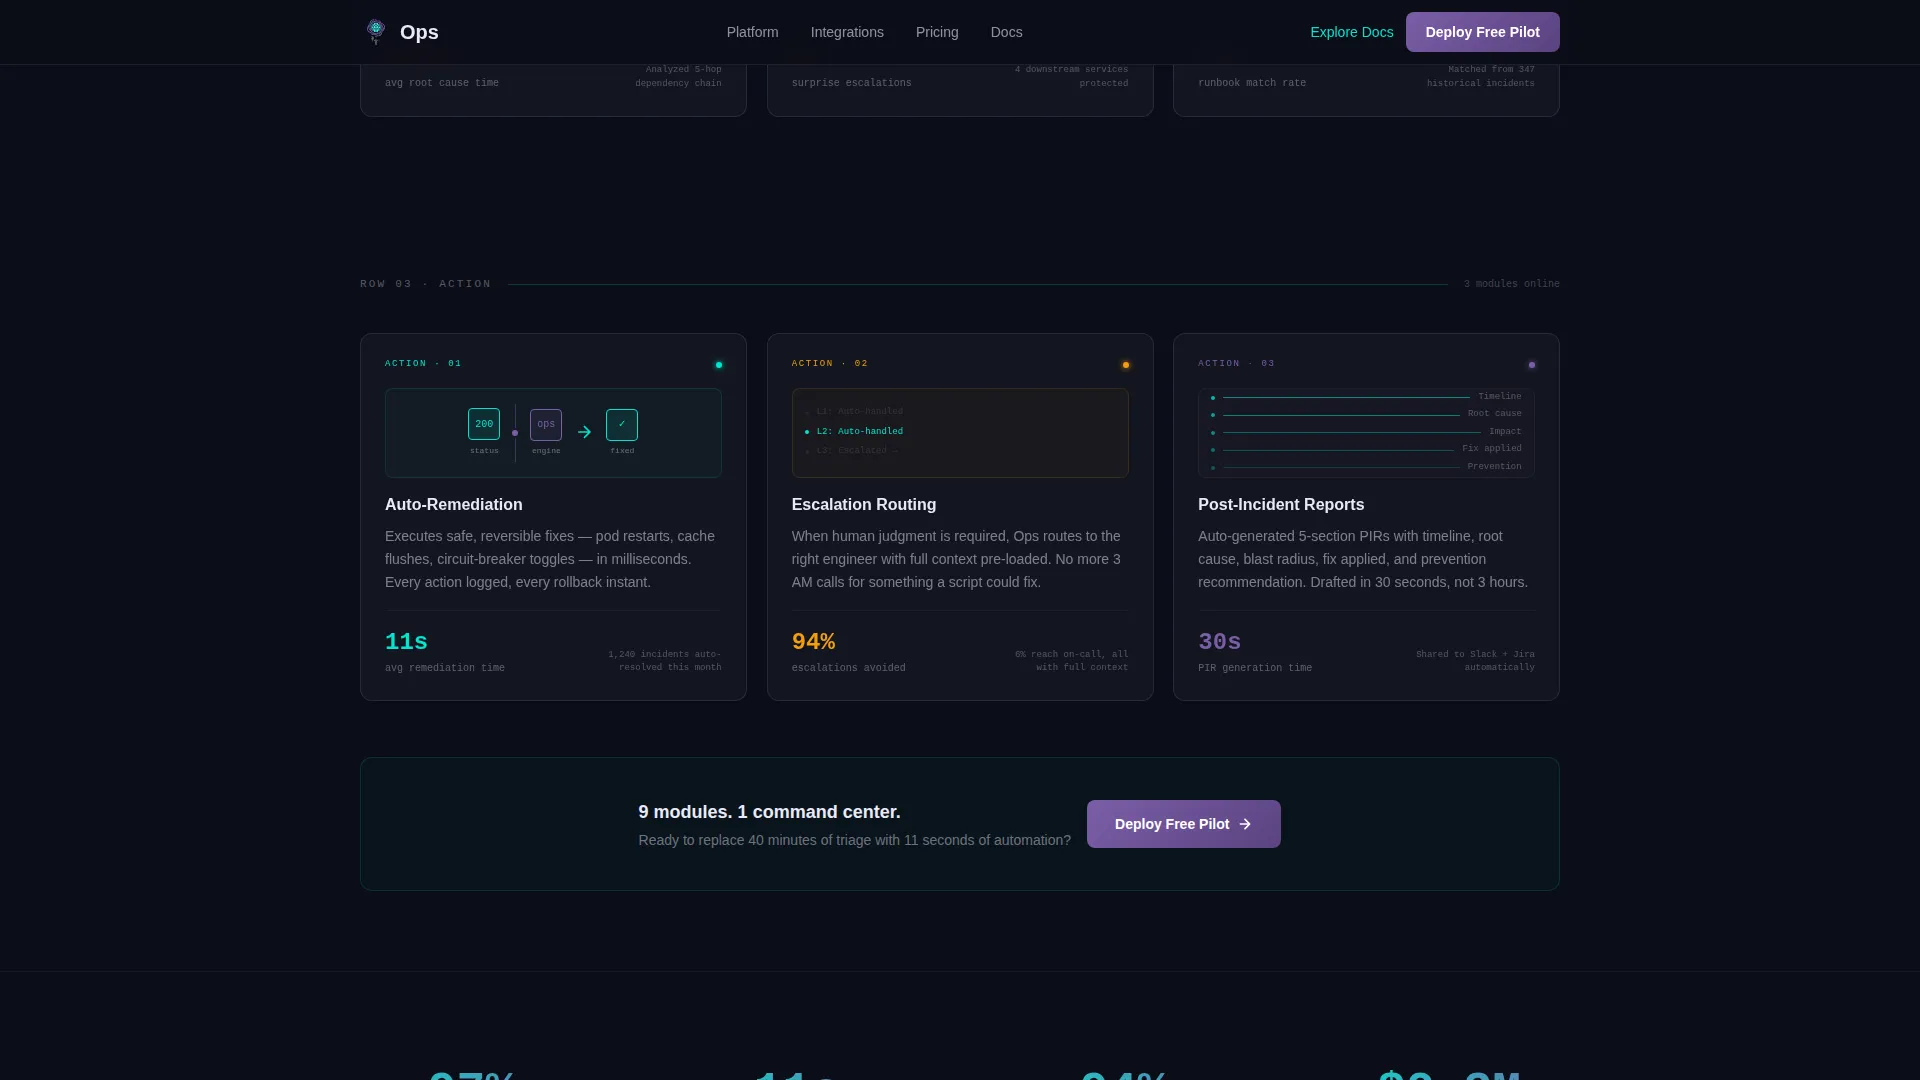Select the Post-Incident Reports card title
The width and height of the screenshot is (1920, 1080).
1281,505
